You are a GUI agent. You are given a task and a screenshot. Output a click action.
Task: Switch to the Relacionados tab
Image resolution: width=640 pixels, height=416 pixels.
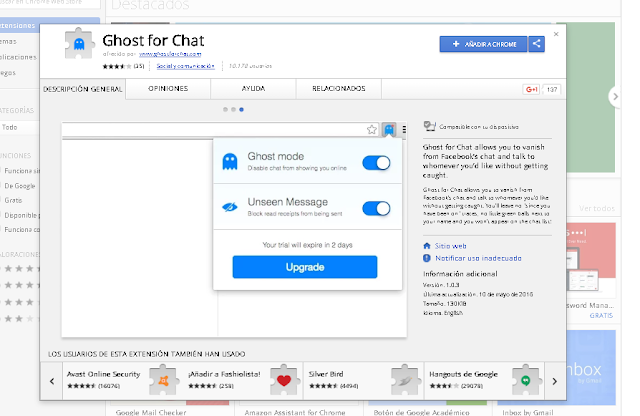pyautogui.click(x=339, y=89)
